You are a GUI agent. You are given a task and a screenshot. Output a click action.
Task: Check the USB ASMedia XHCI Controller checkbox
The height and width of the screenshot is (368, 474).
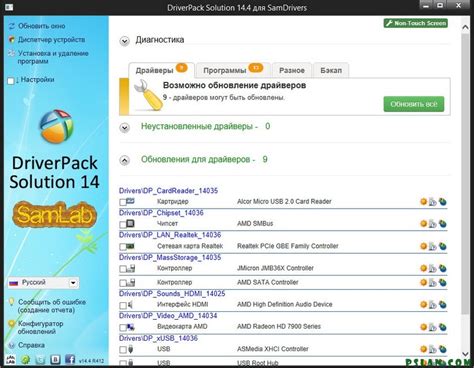point(123,350)
